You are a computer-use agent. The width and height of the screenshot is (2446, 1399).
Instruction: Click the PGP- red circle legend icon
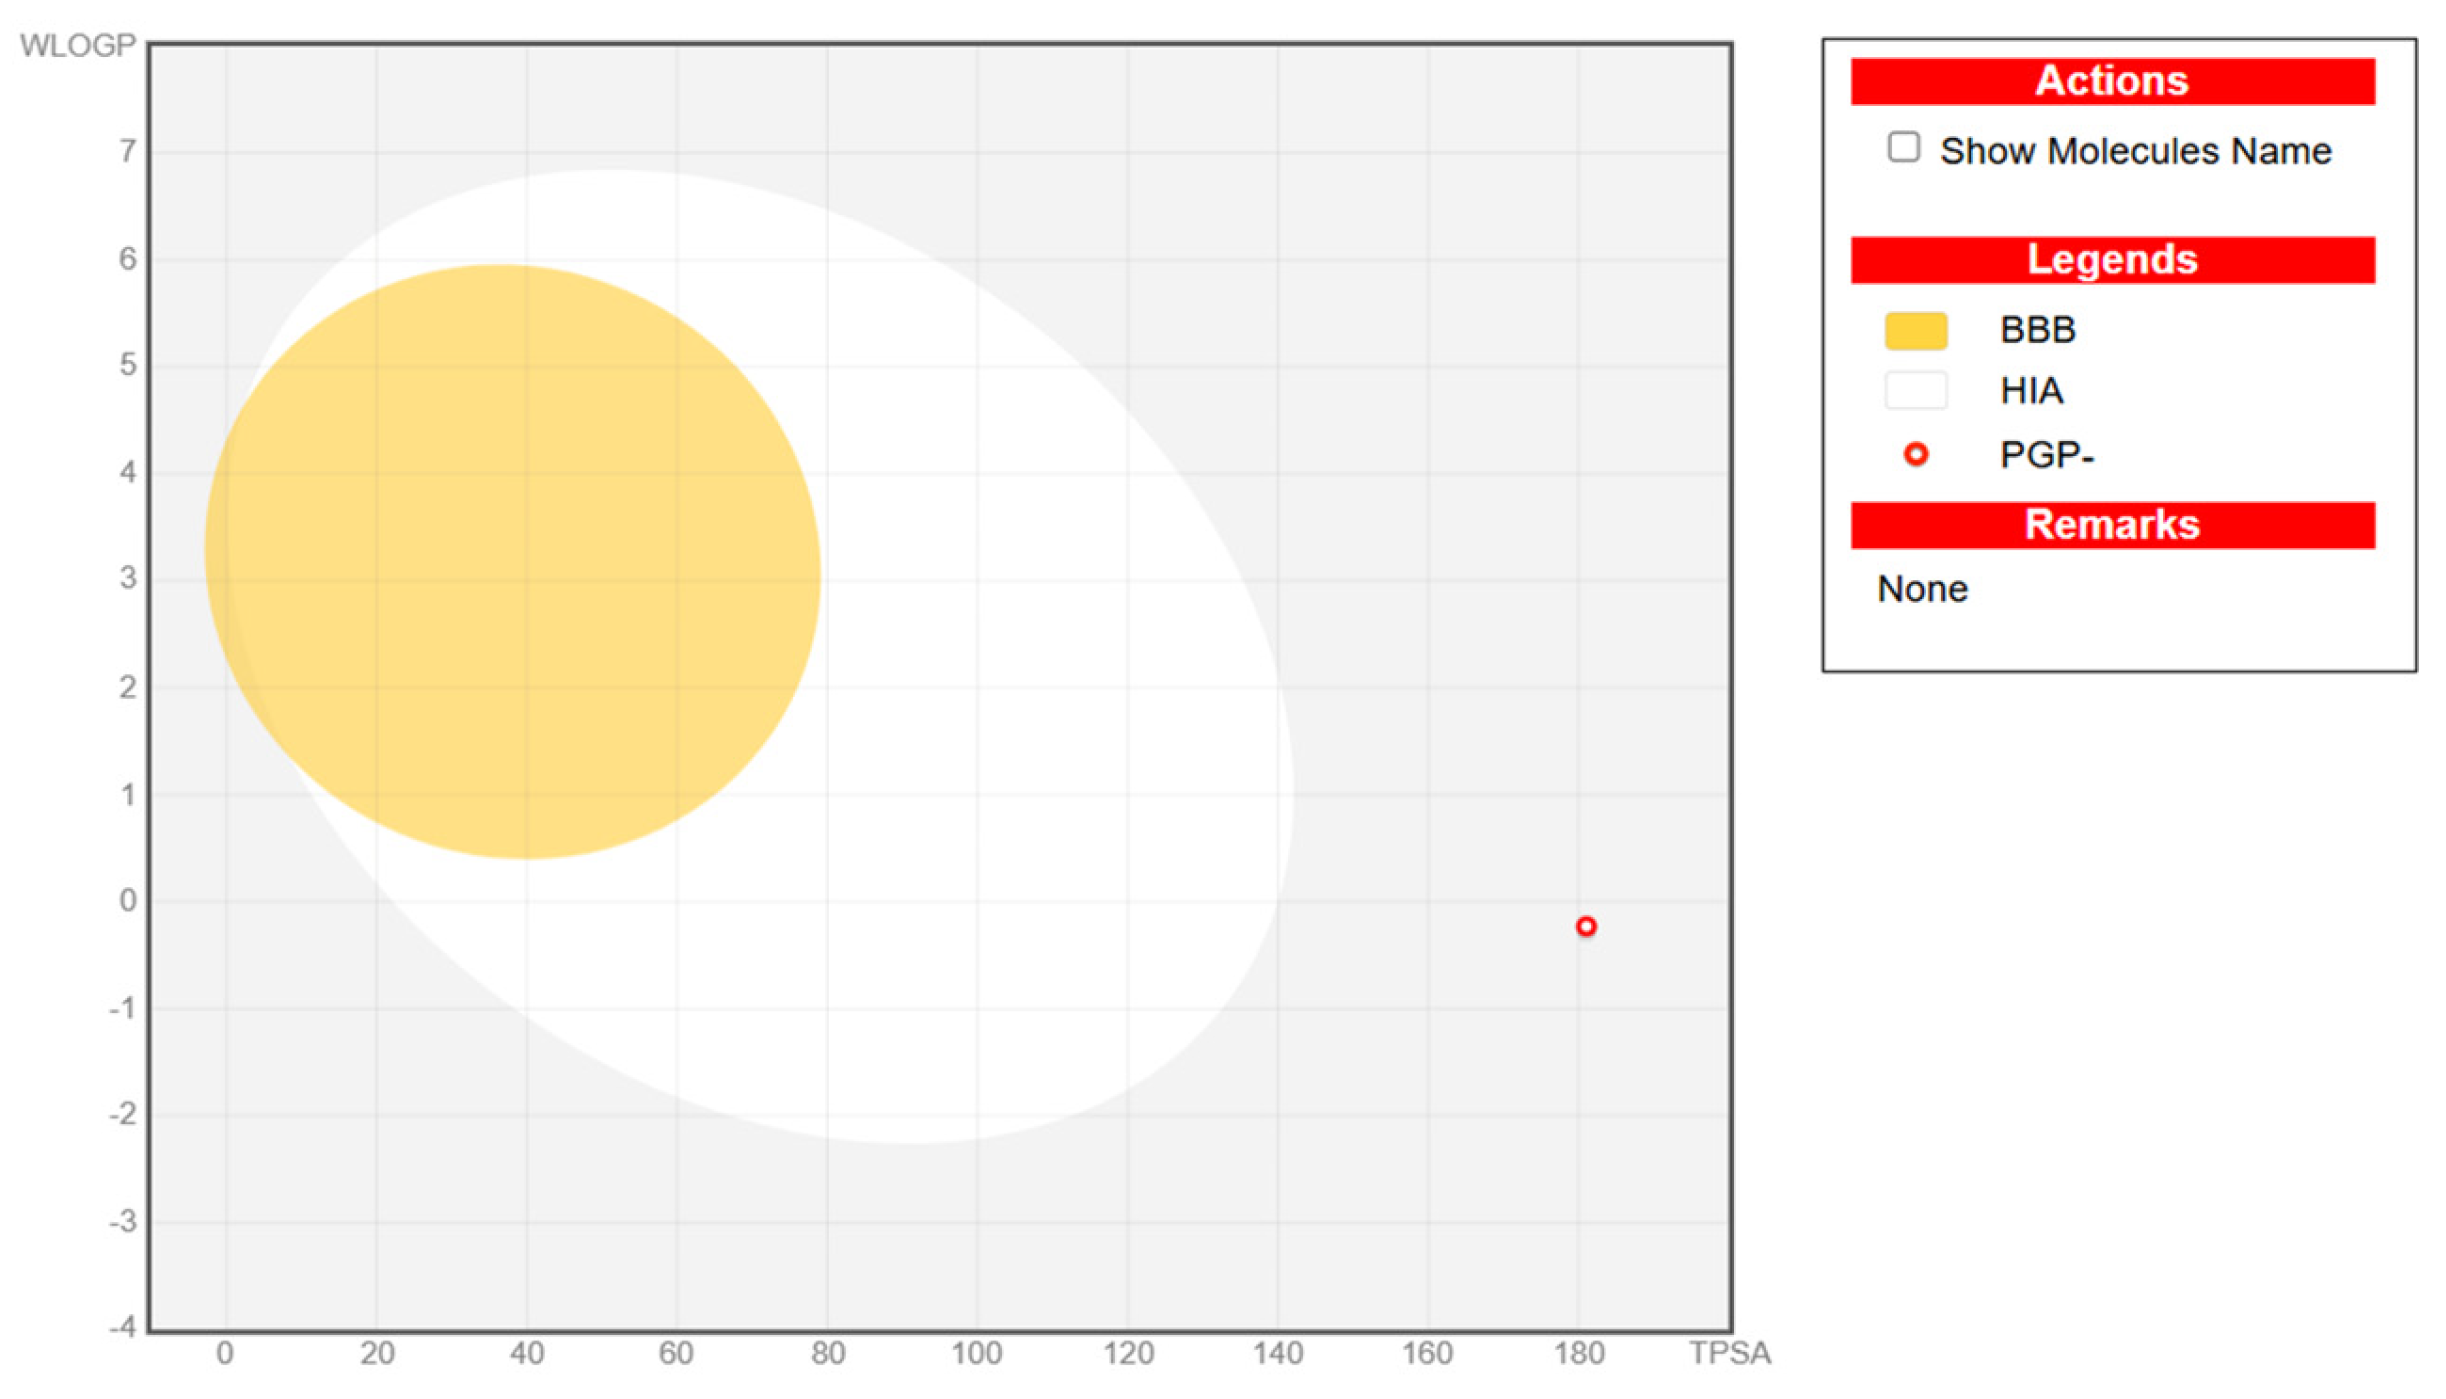pyautogui.click(x=1916, y=455)
